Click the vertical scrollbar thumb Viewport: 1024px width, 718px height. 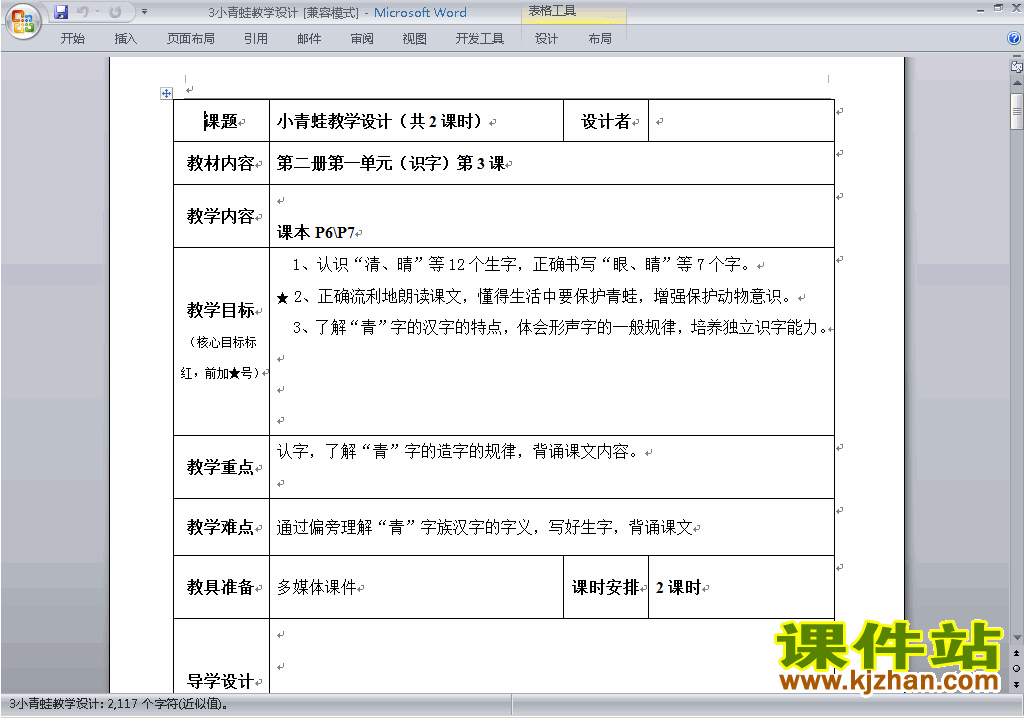1017,112
